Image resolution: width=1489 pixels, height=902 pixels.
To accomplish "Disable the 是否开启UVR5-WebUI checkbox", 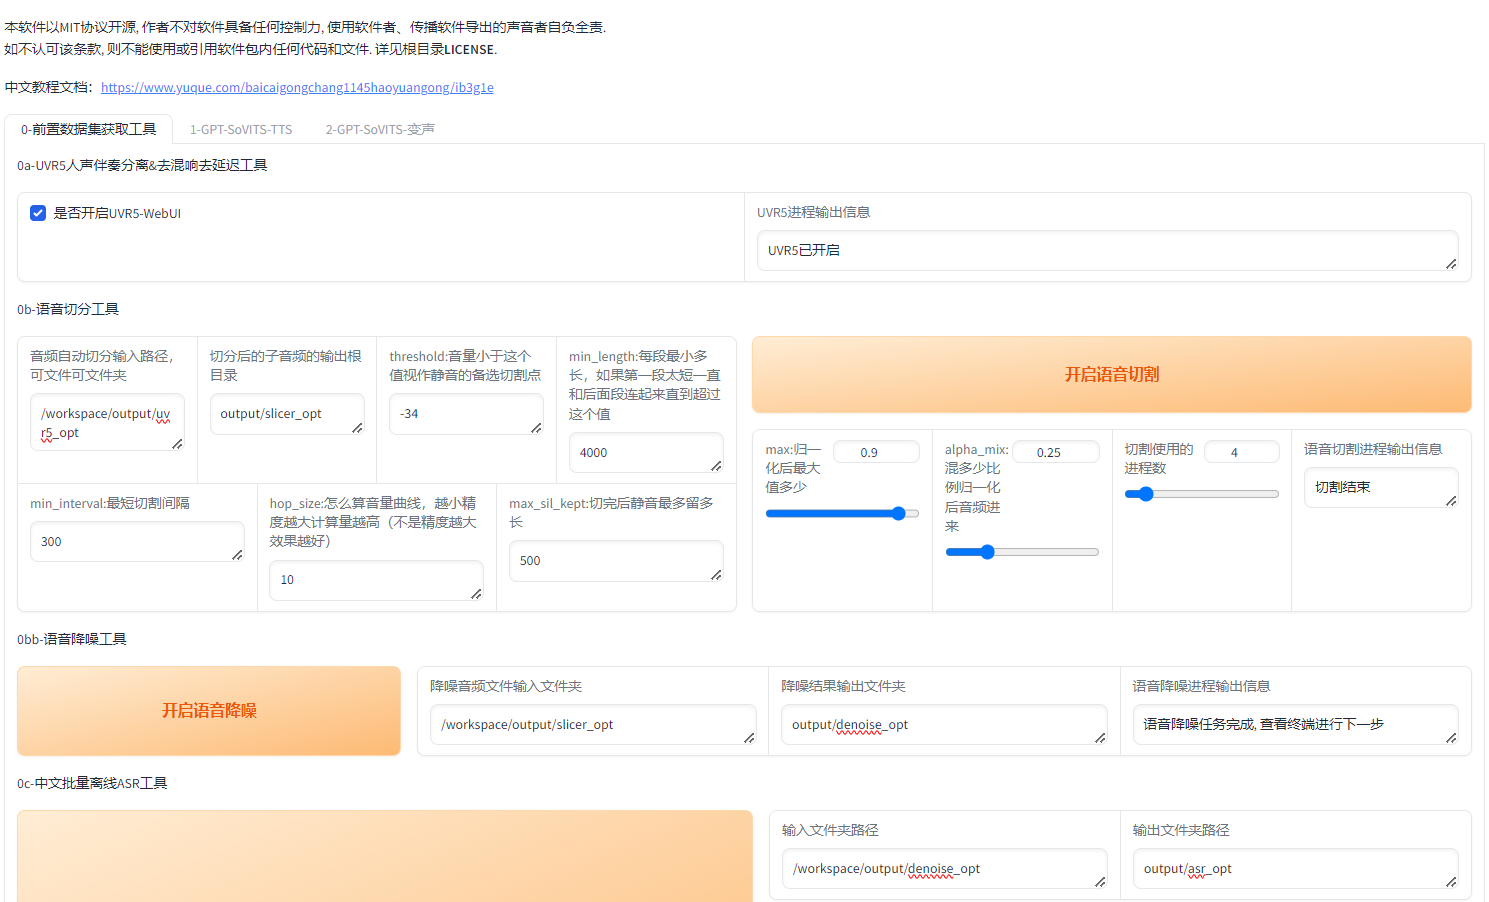I will click(x=37, y=212).
